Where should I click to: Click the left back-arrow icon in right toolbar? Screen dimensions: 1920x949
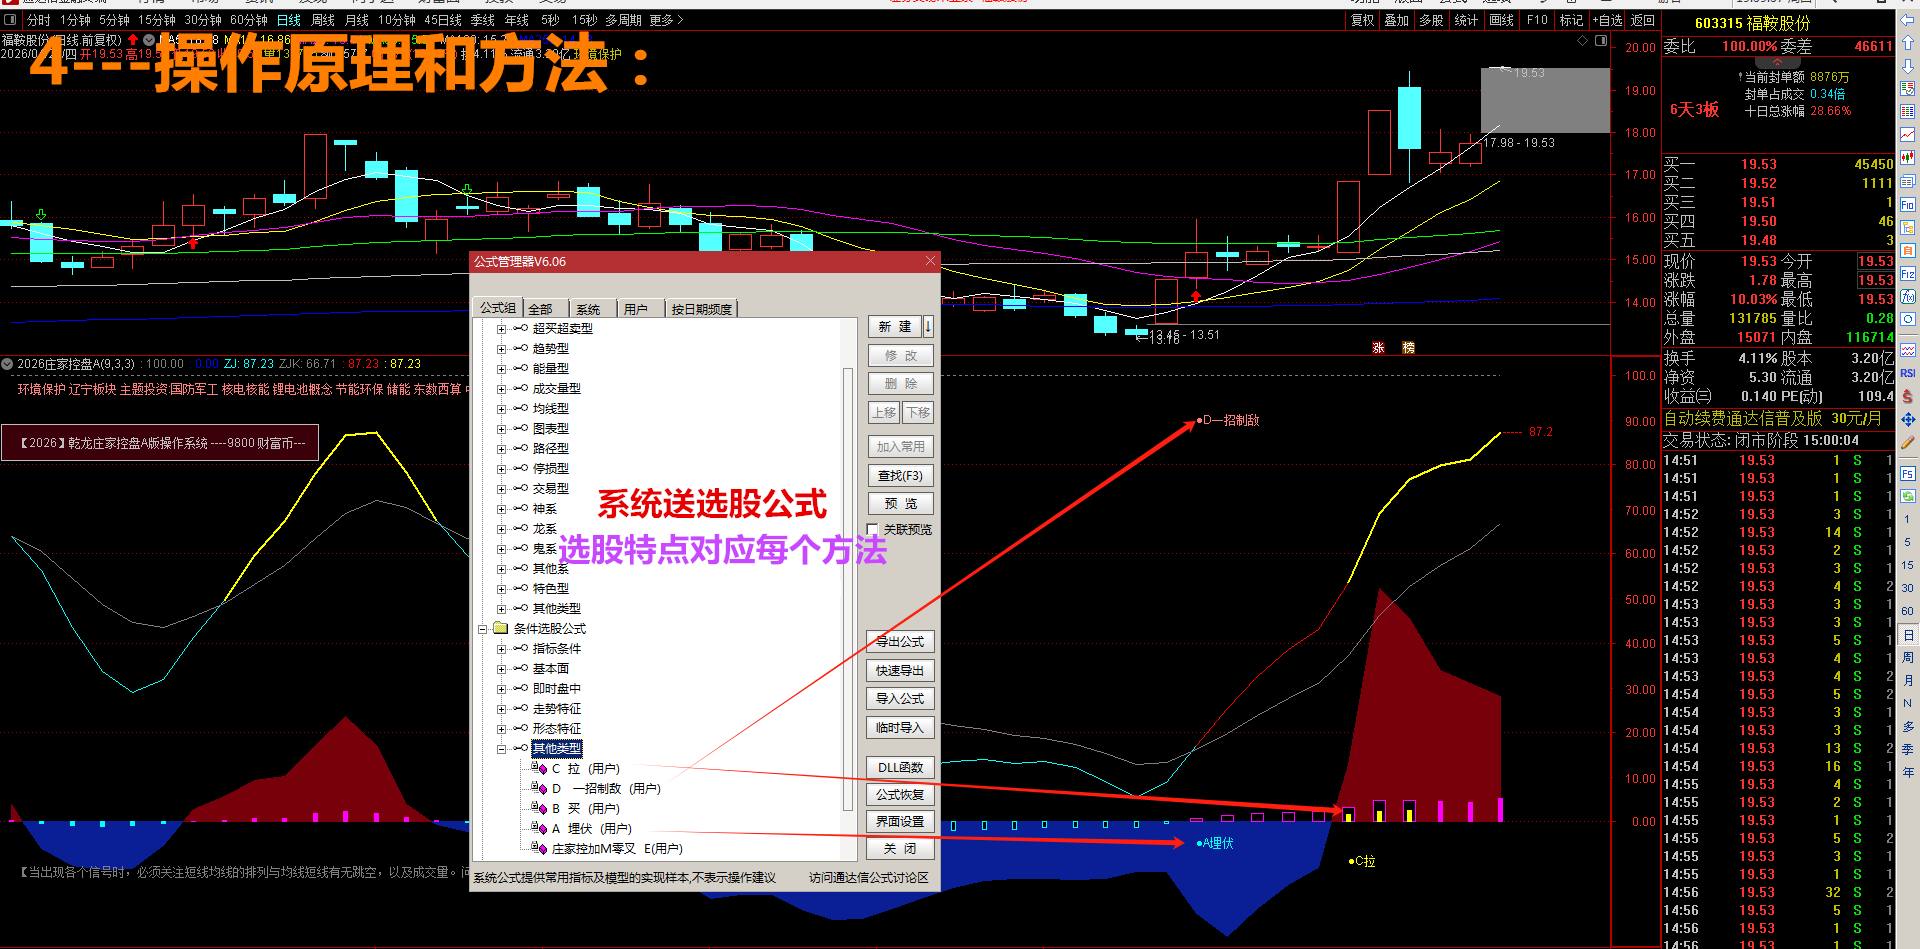coord(1908,20)
